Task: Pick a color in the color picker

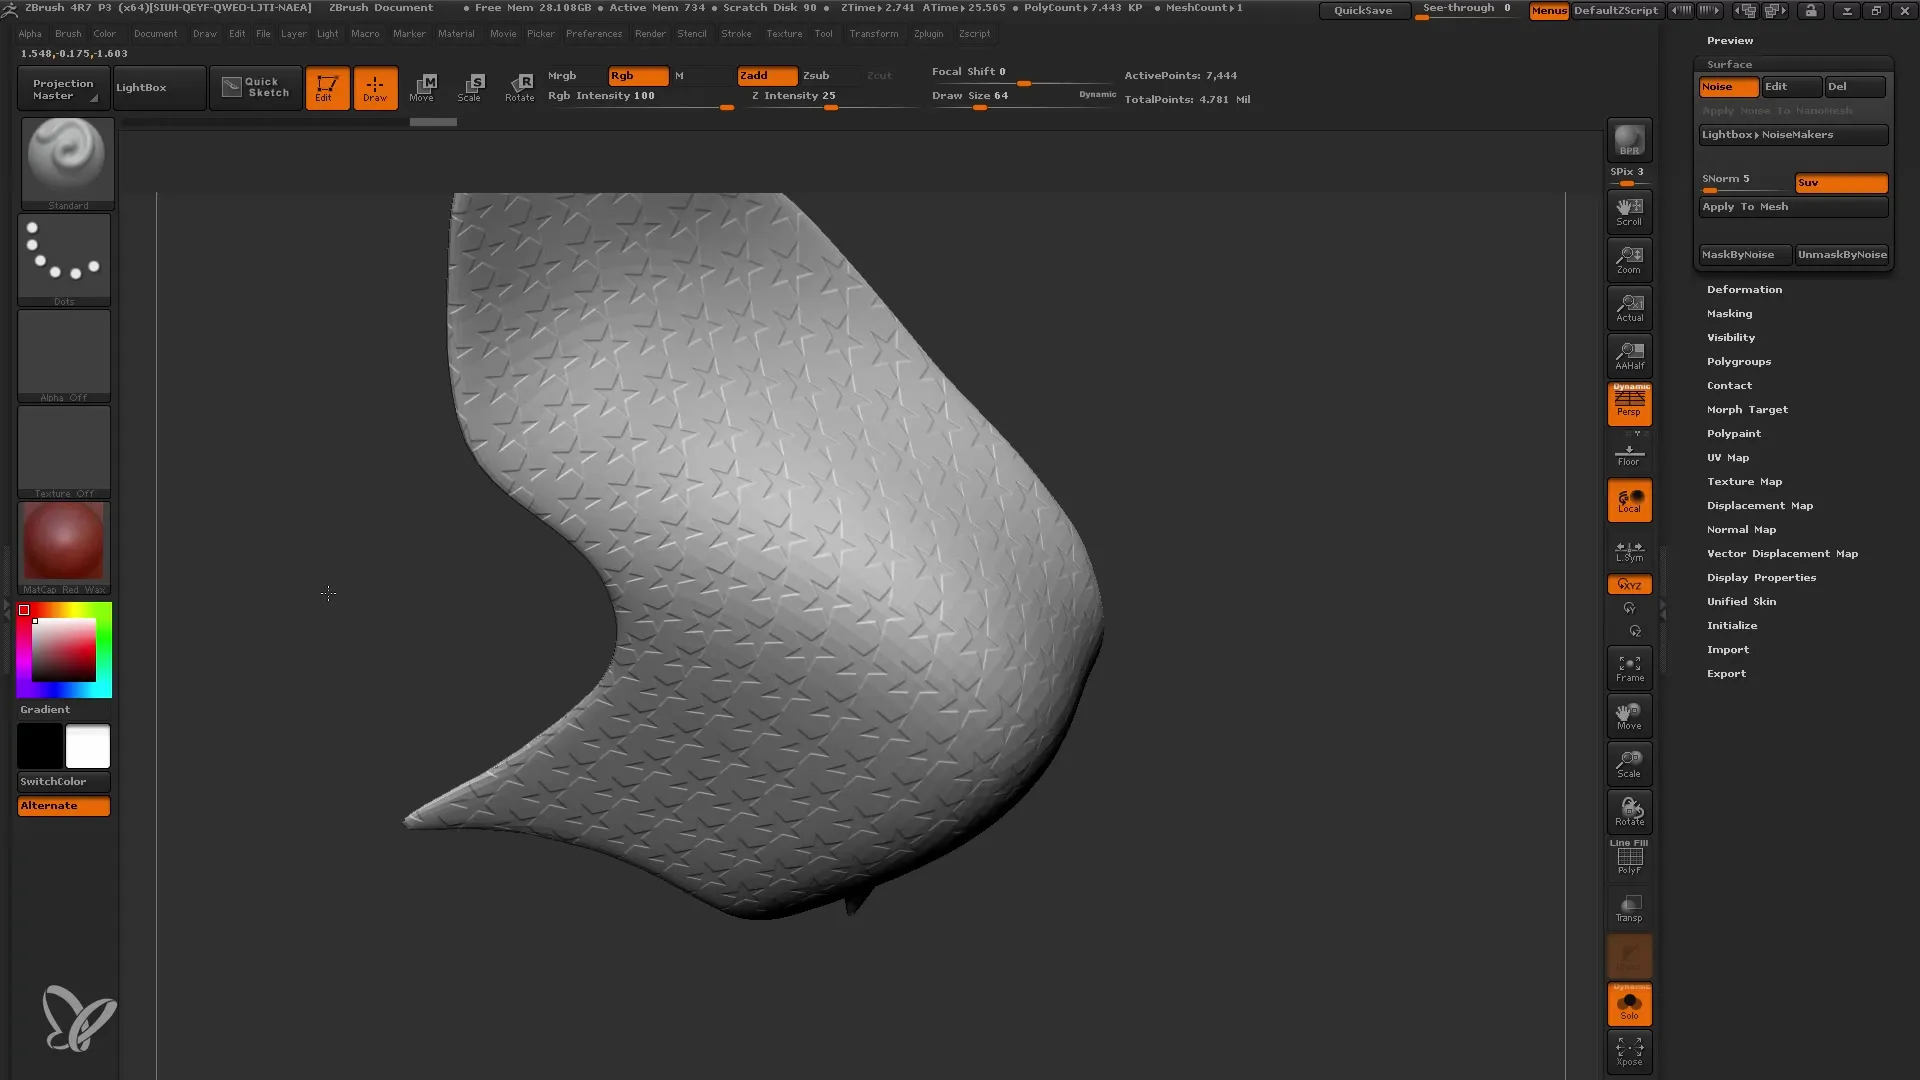Action: point(64,650)
